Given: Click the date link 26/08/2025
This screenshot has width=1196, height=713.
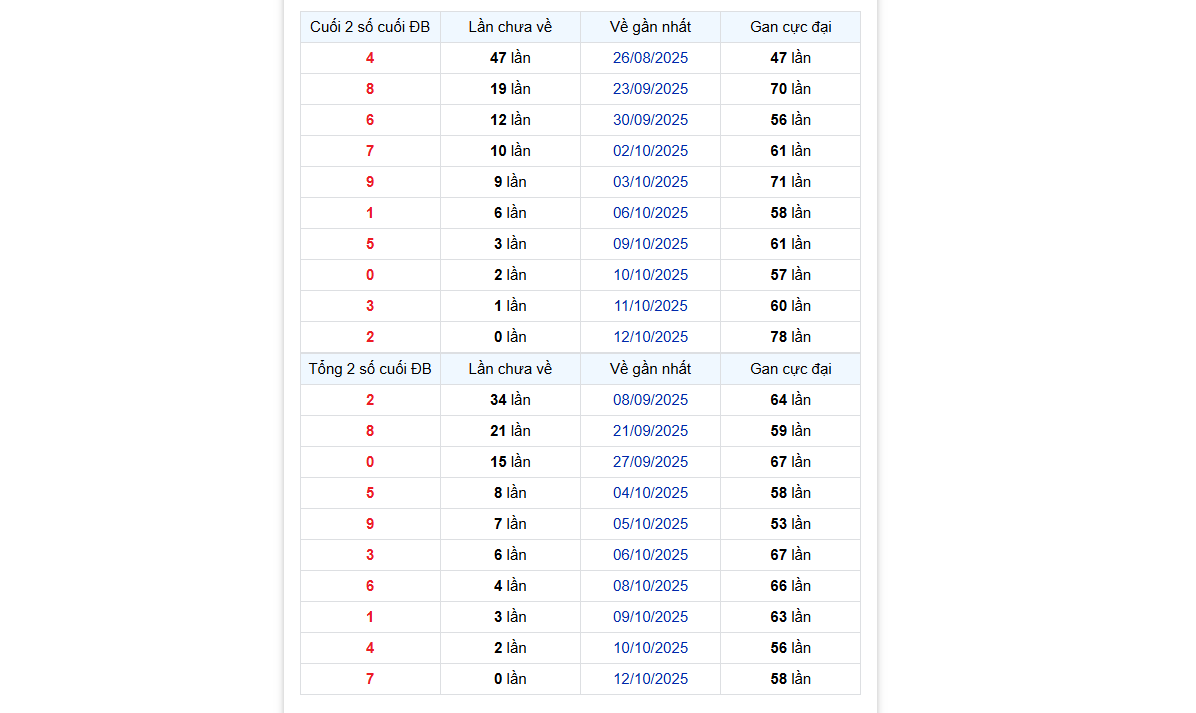Looking at the screenshot, I should click(x=650, y=58).
